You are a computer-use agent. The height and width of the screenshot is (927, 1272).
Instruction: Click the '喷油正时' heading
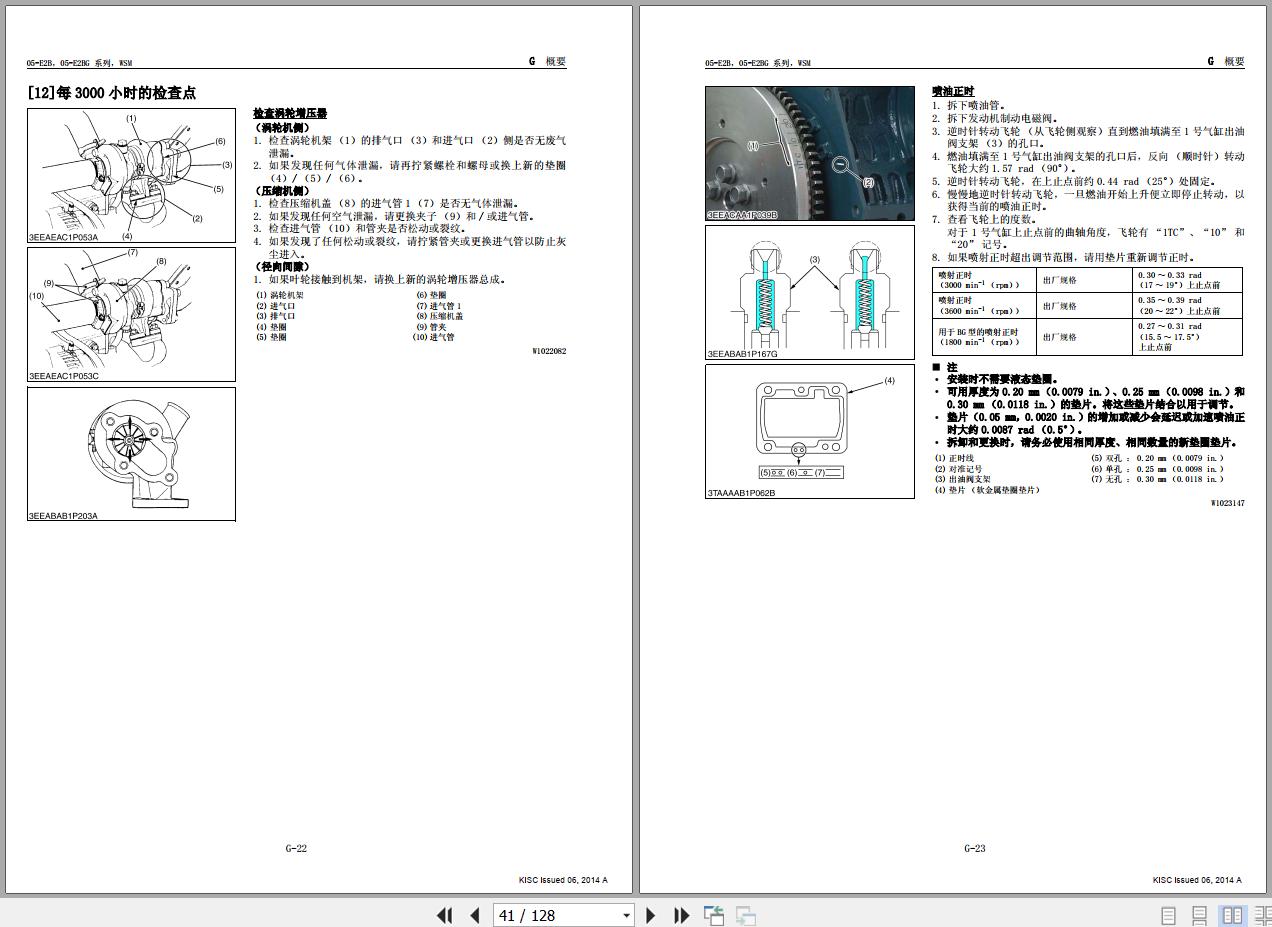(953, 91)
